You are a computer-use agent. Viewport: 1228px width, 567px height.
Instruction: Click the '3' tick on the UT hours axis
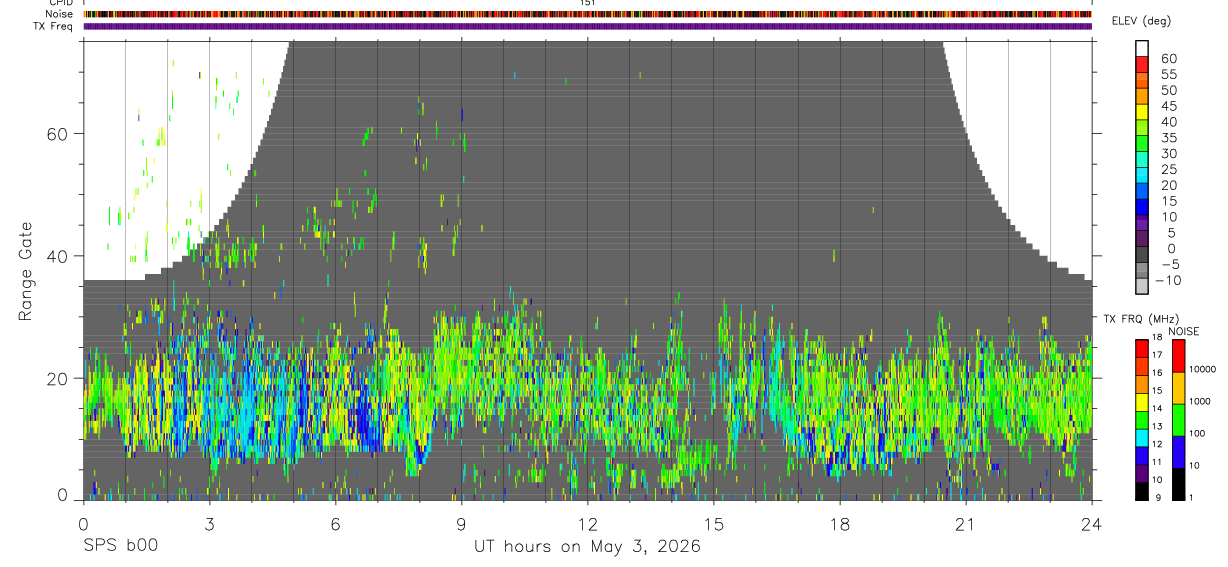coord(209,523)
